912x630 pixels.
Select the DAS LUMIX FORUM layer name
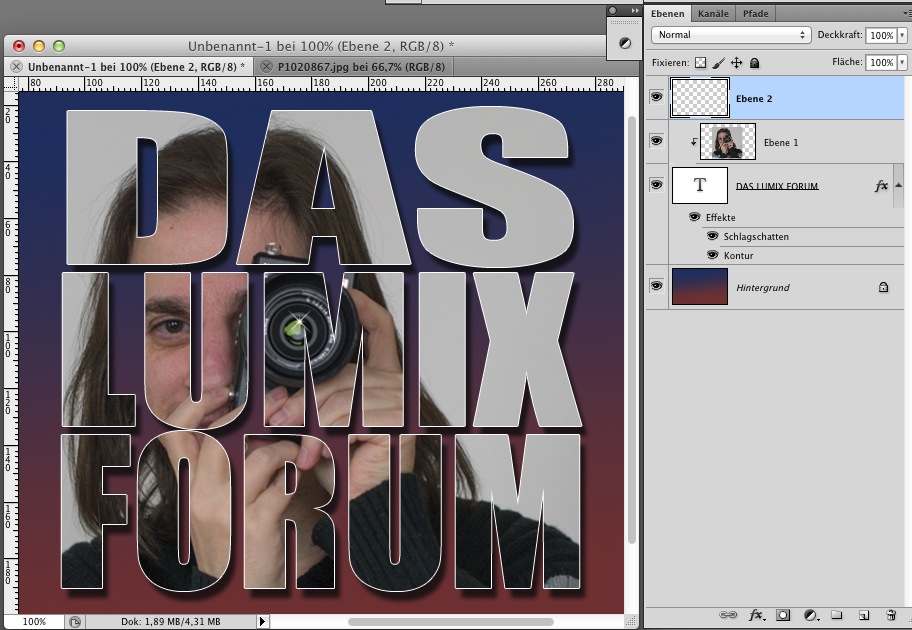777,186
